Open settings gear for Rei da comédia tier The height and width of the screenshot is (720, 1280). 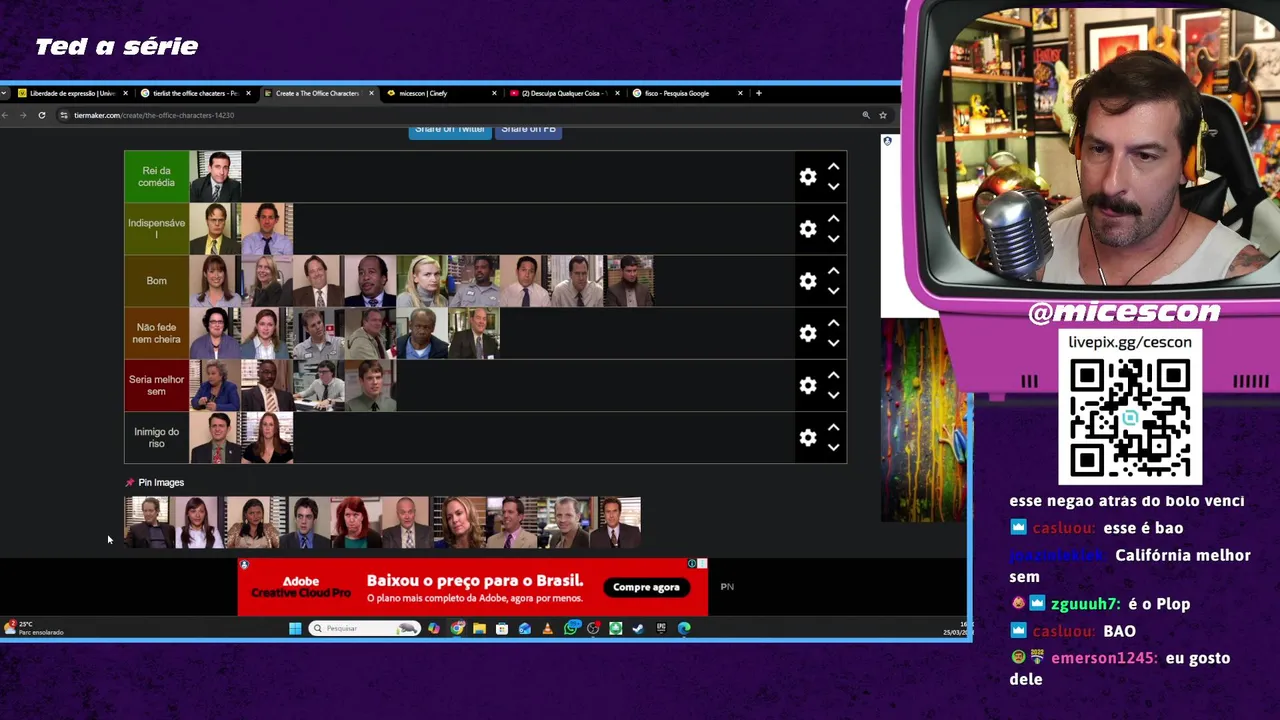point(808,177)
